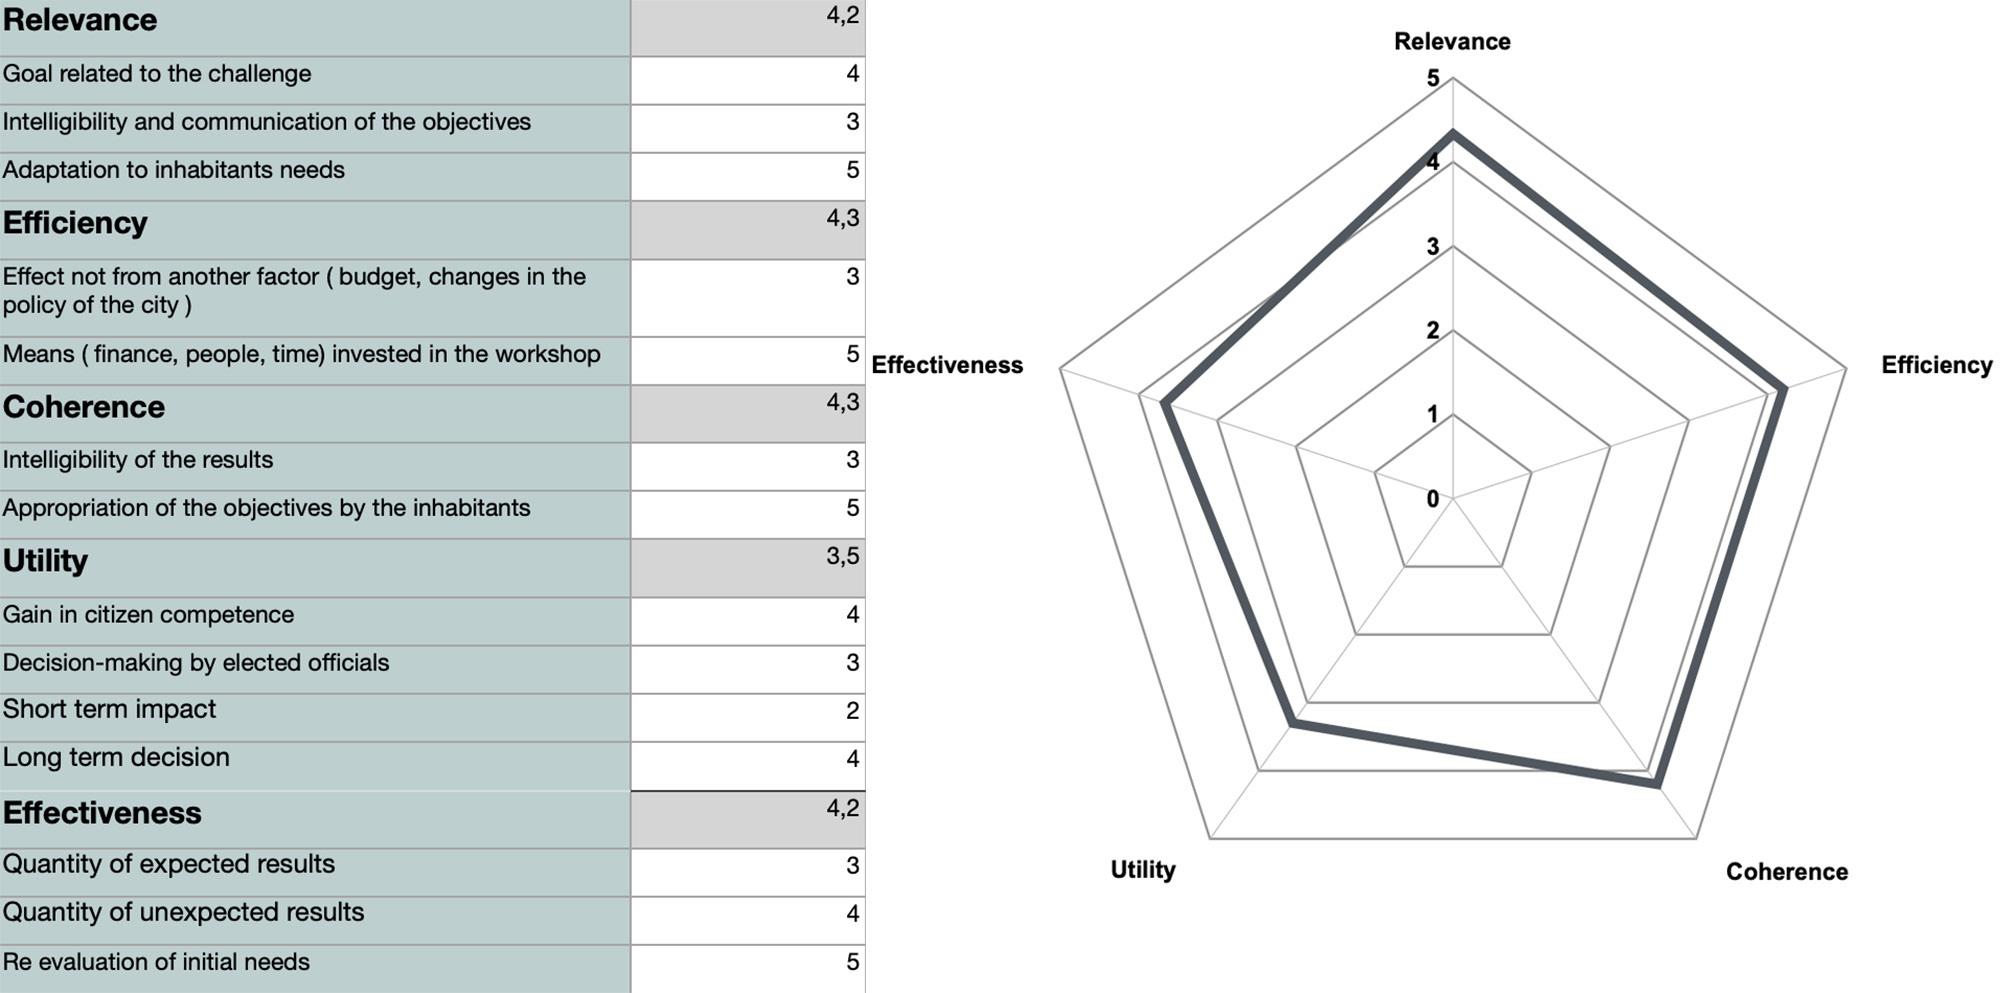The height and width of the screenshot is (993, 2000).
Task: Select the Efficiency header cell
Action: [x=315, y=230]
